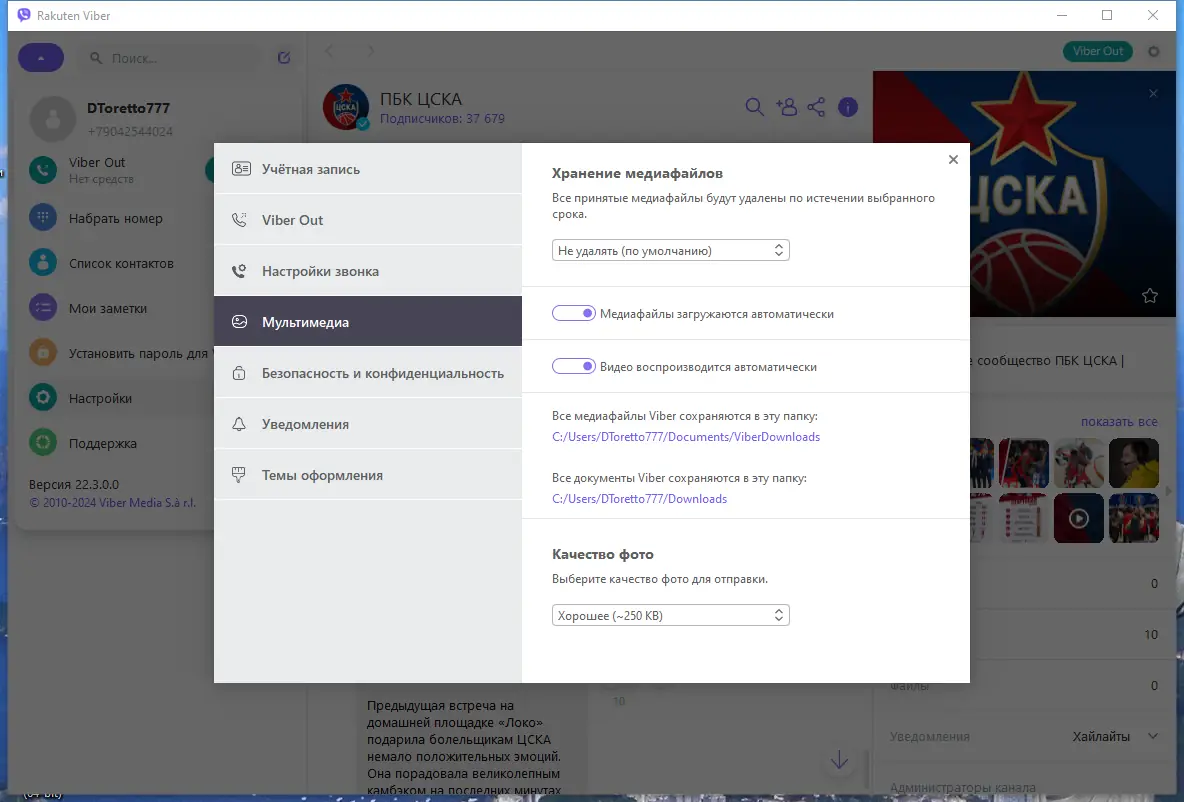Image resolution: width=1184 pixels, height=802 pixels.
Task: Open the share icon for ПБК ЦСКА channel
Action: click(816, 106)
